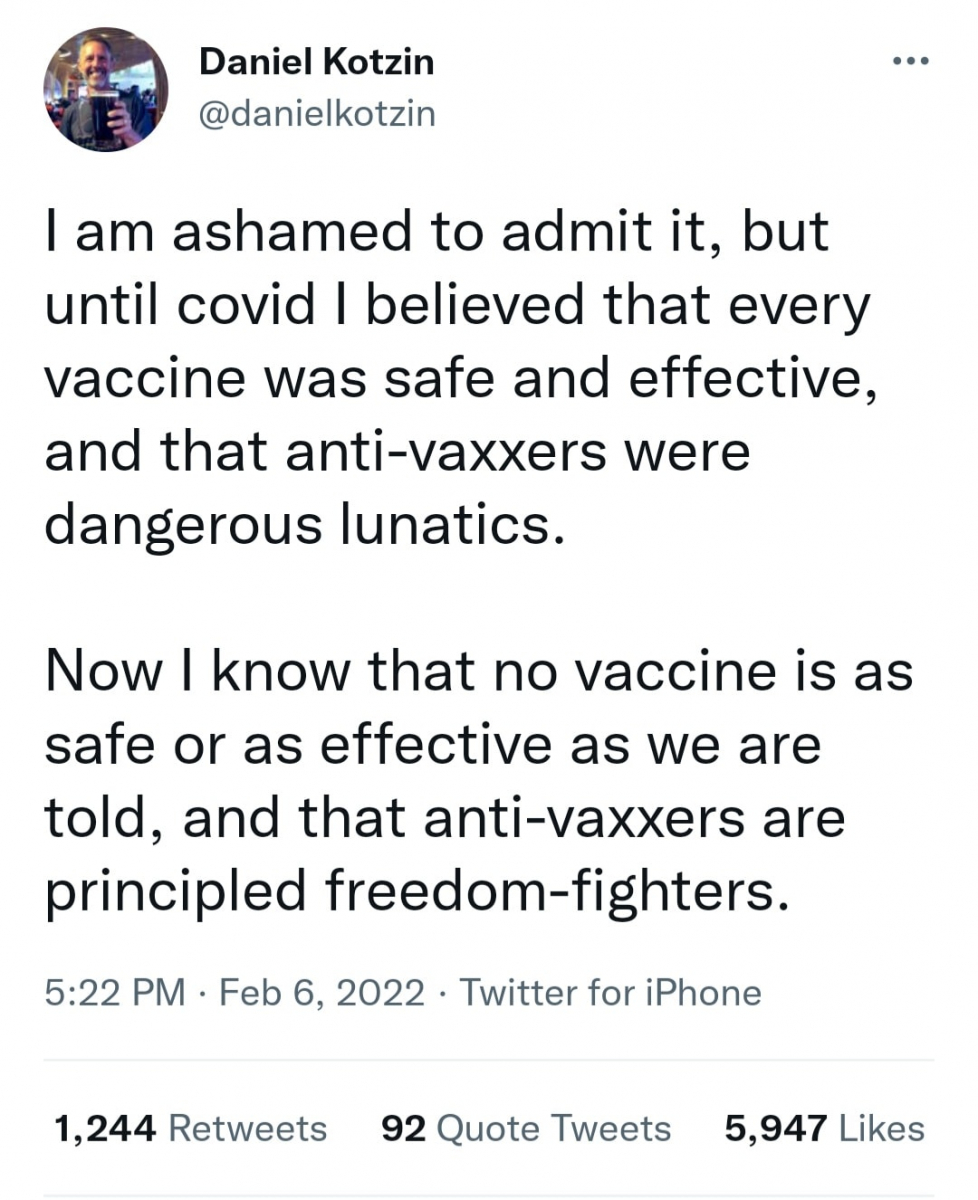
Task: Click the @danielkotzin handle
Action: point(317,113)
